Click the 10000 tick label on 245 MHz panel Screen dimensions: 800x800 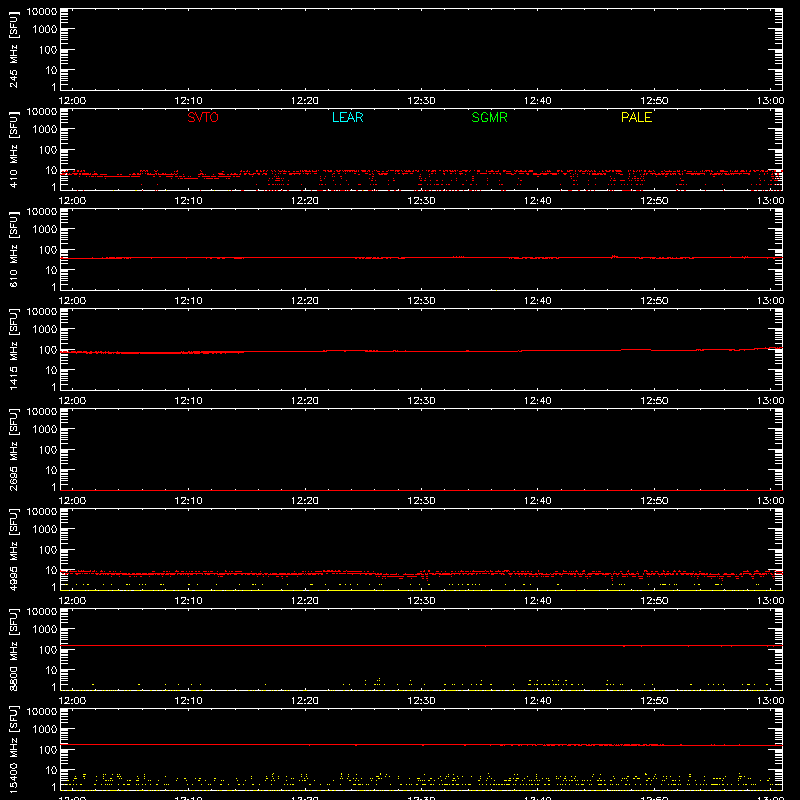click(x=42, y=12)
